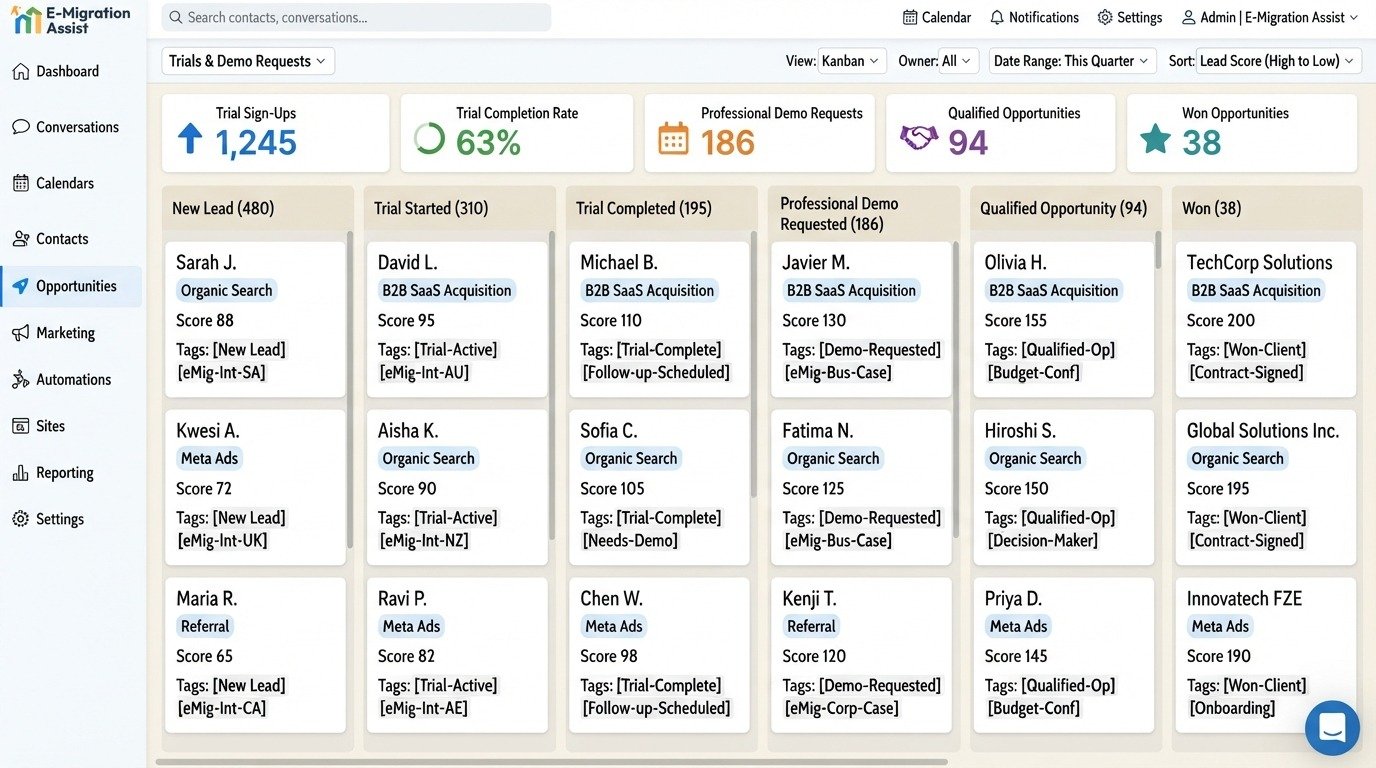
Task: Click the Won Opportunities star icon
Action: coord(1155,138)
